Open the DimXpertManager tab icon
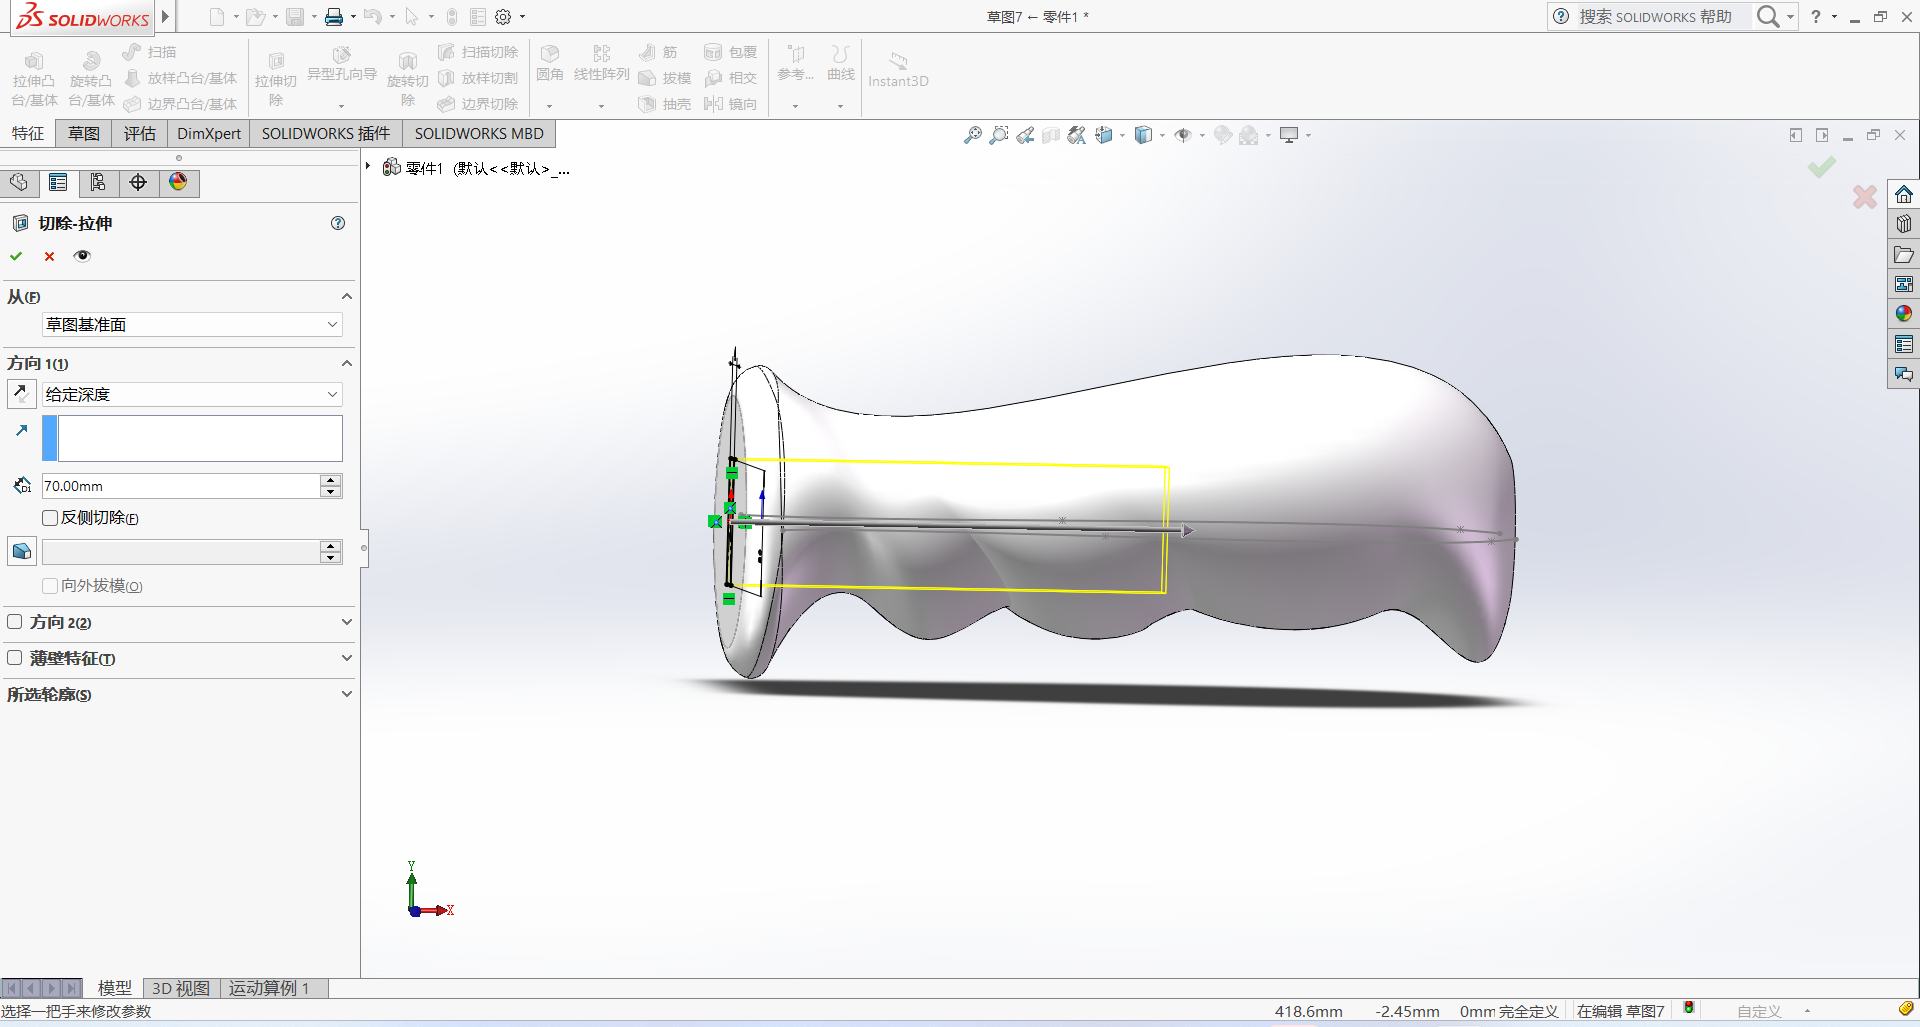 point(138,182)
